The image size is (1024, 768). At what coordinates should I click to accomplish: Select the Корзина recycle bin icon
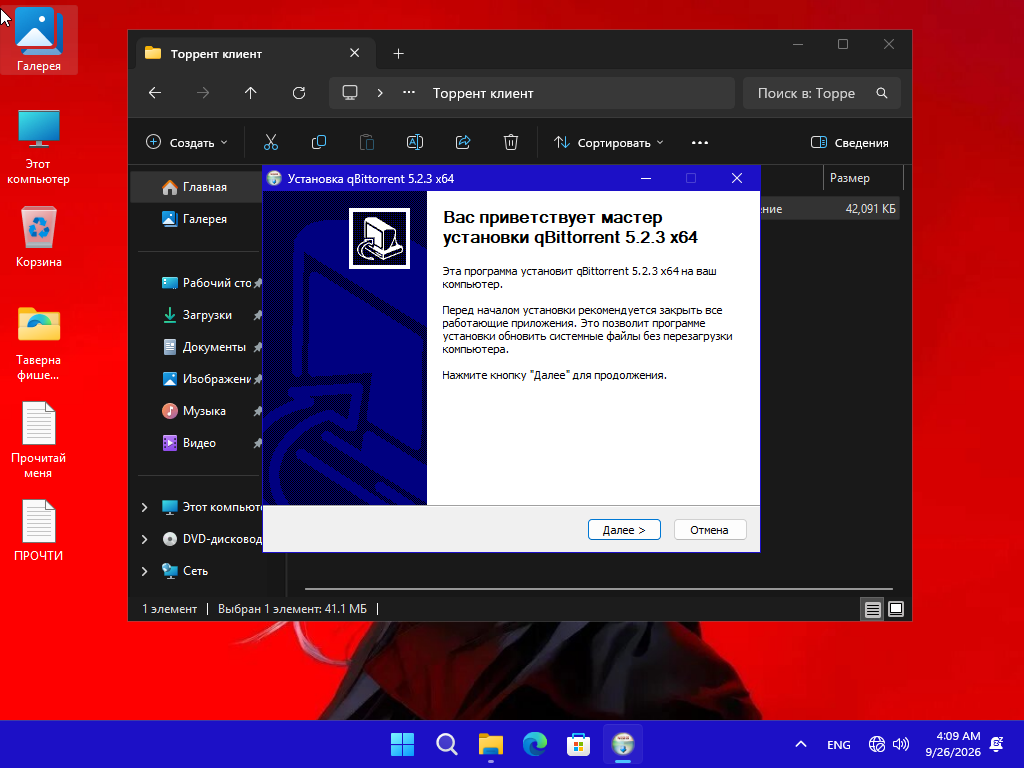[x=39, y=236]
